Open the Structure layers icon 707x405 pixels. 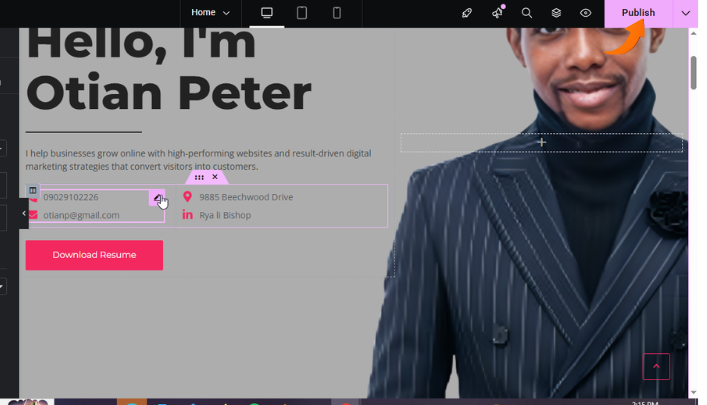tap(556, 13)
